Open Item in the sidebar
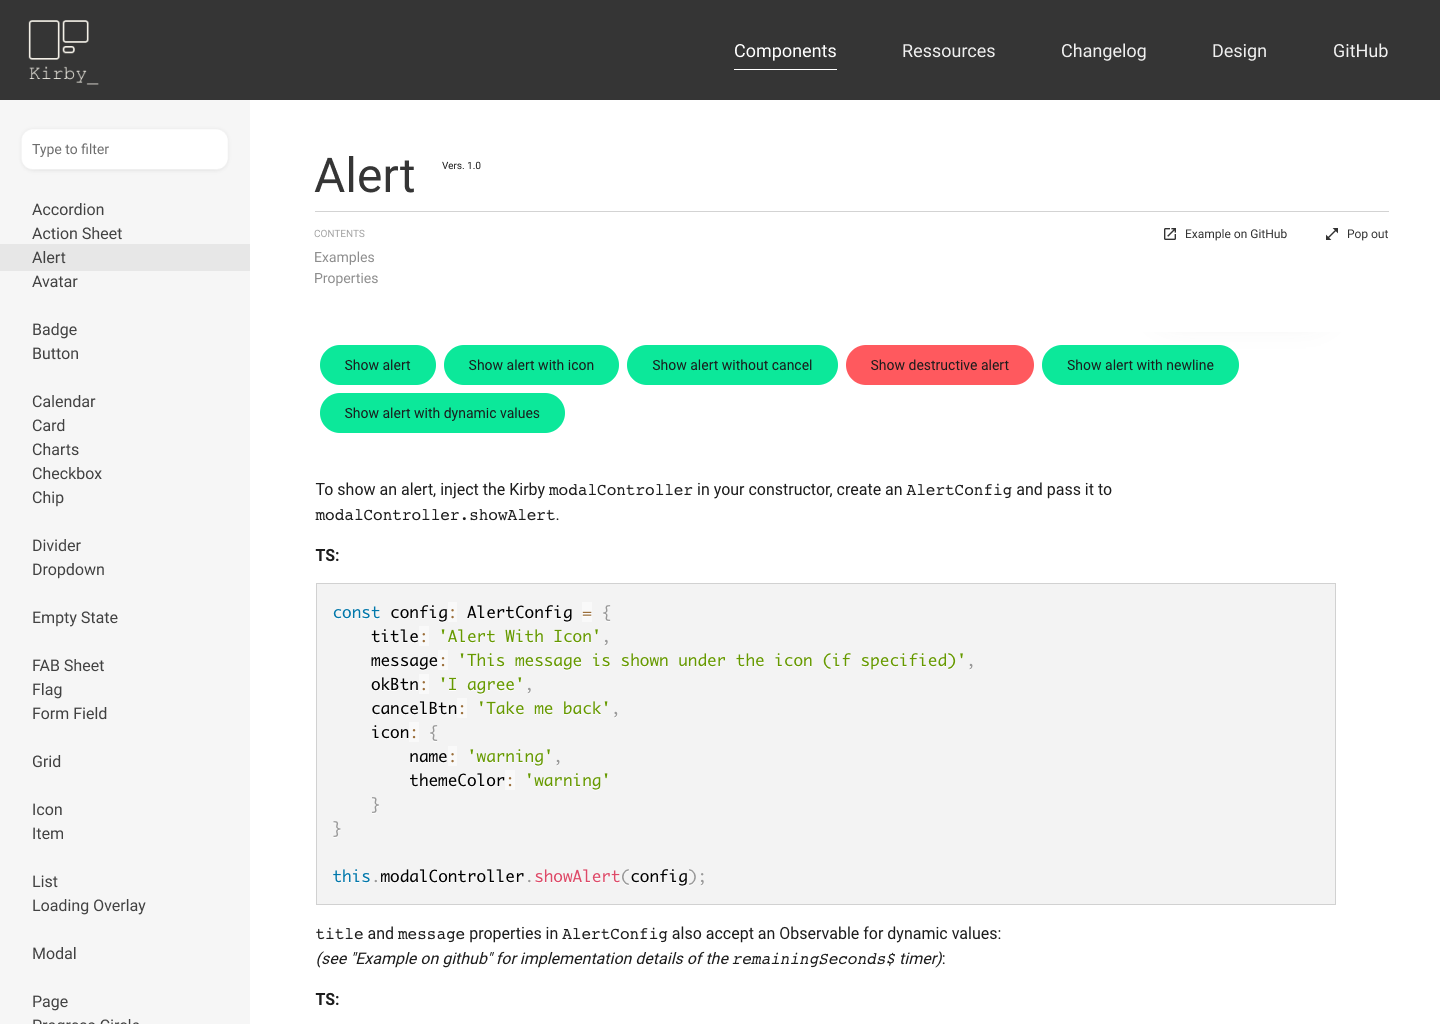 48,833
